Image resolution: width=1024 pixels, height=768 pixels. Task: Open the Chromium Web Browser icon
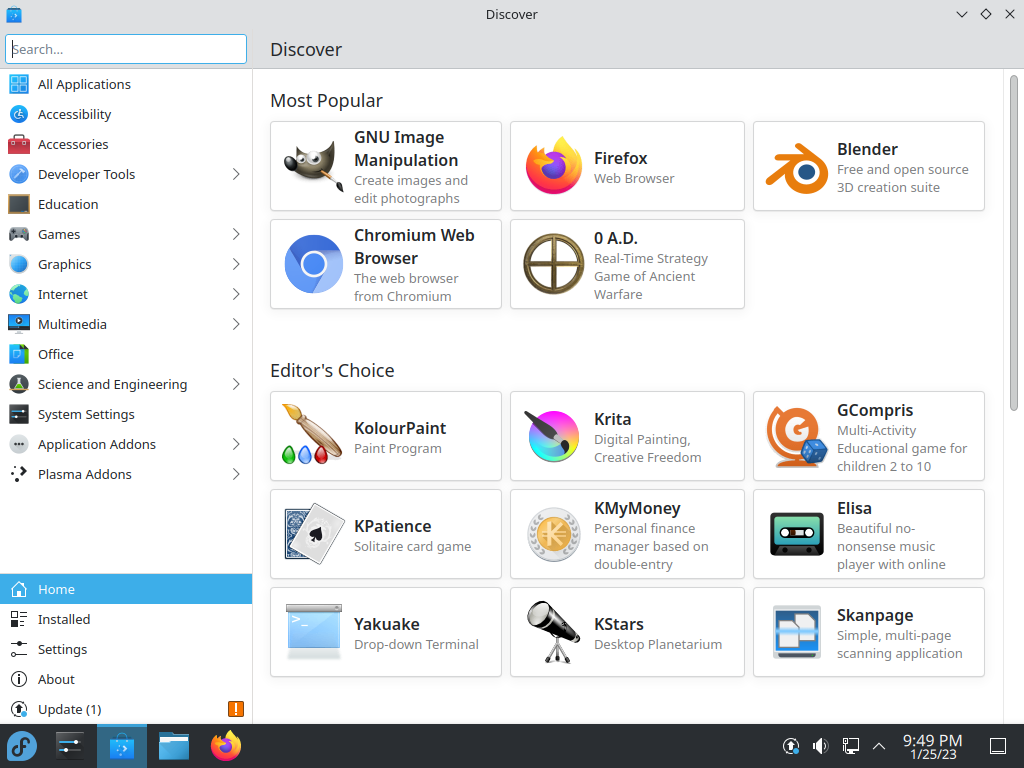313,264
